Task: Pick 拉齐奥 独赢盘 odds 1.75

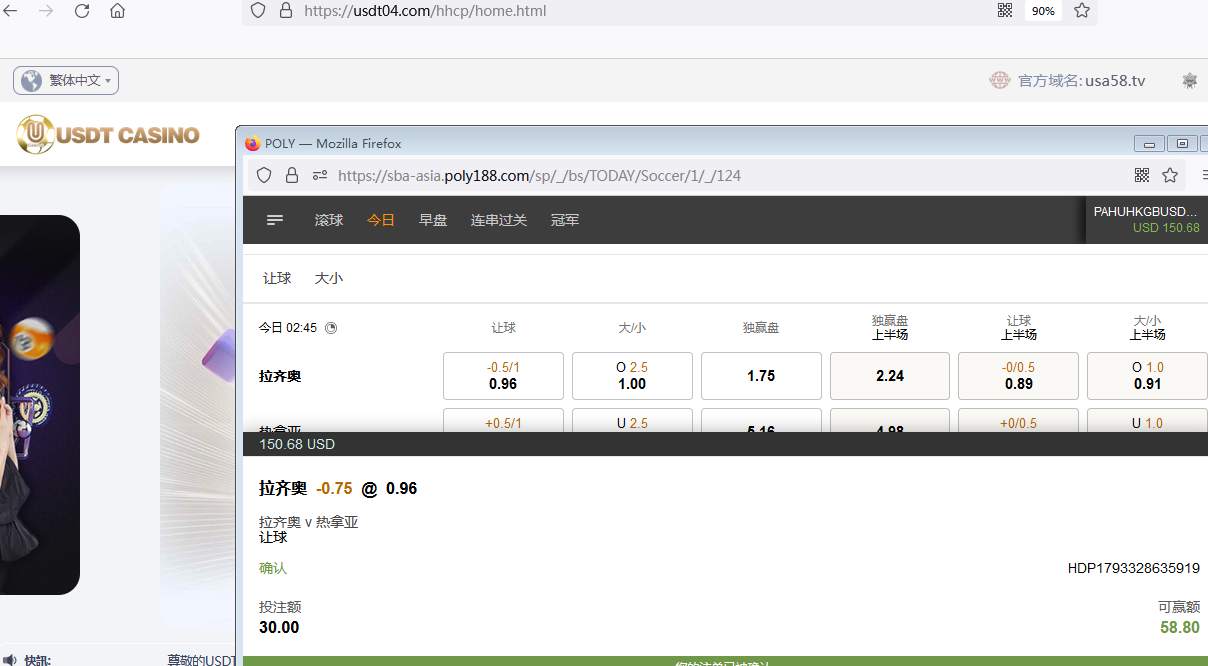Action: coord(761,376)
